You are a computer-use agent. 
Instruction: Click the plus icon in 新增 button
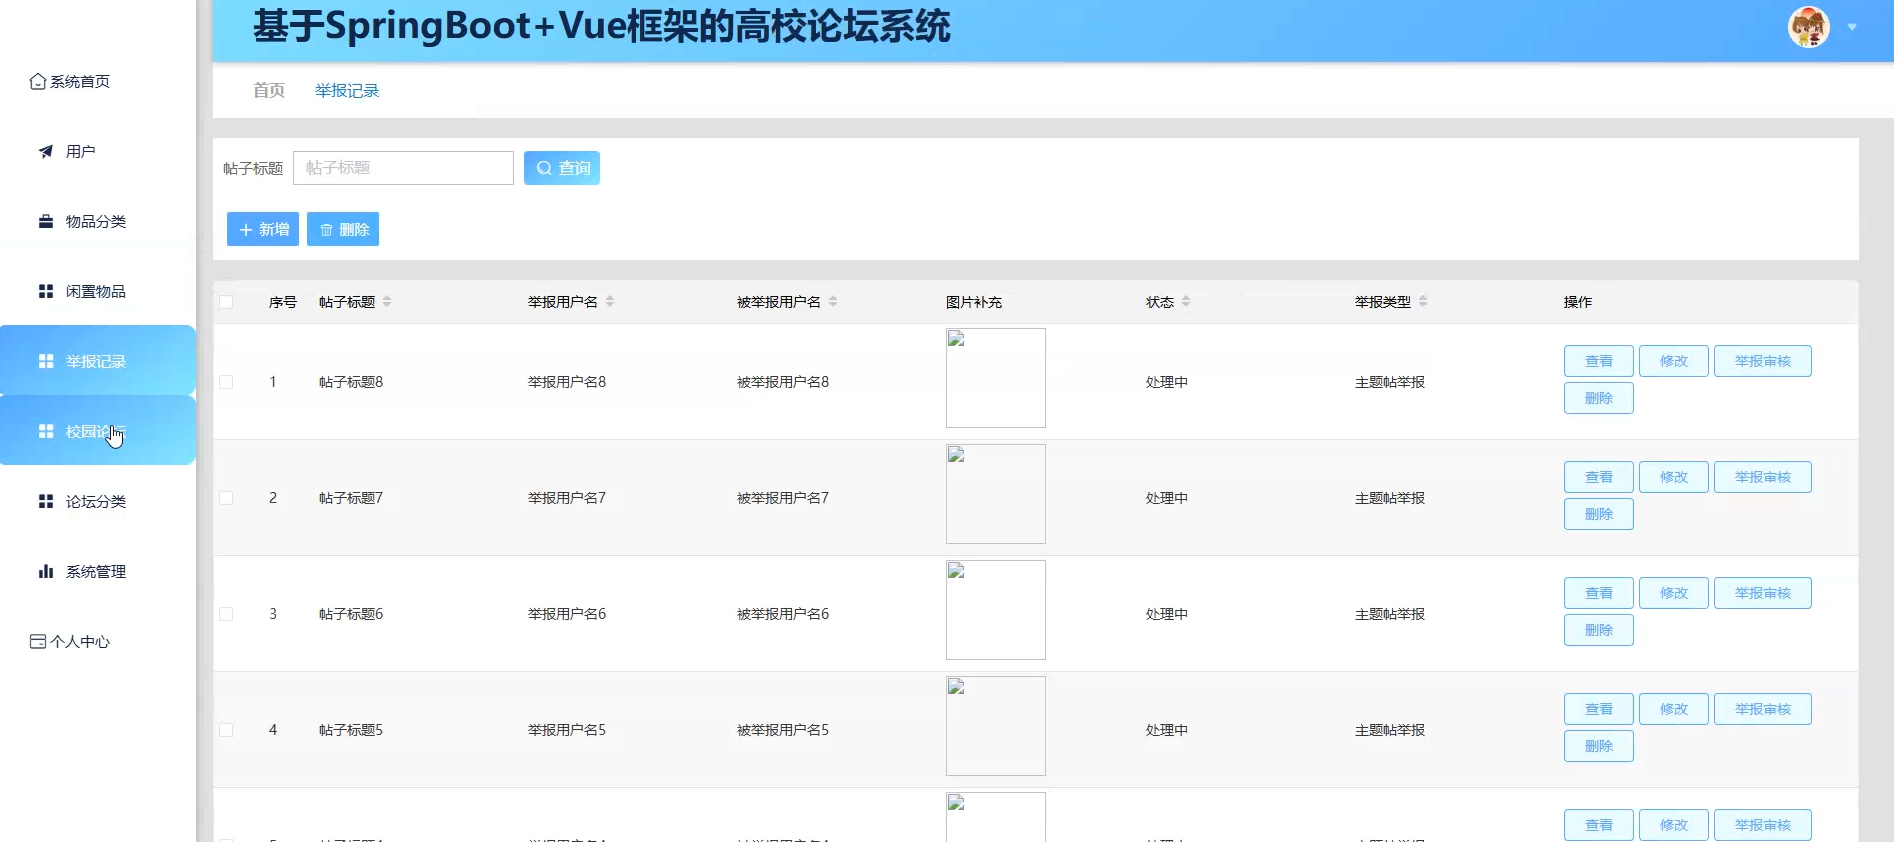(x=246, y=230)
